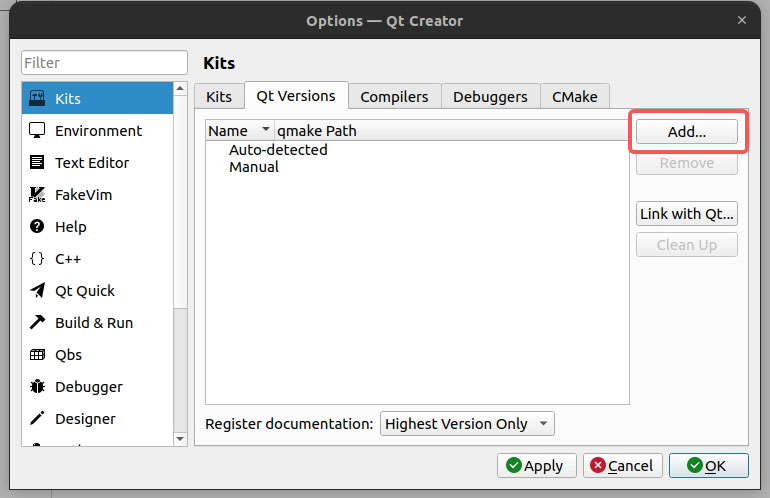Click the Qbs grid icon

click(37, 355)
